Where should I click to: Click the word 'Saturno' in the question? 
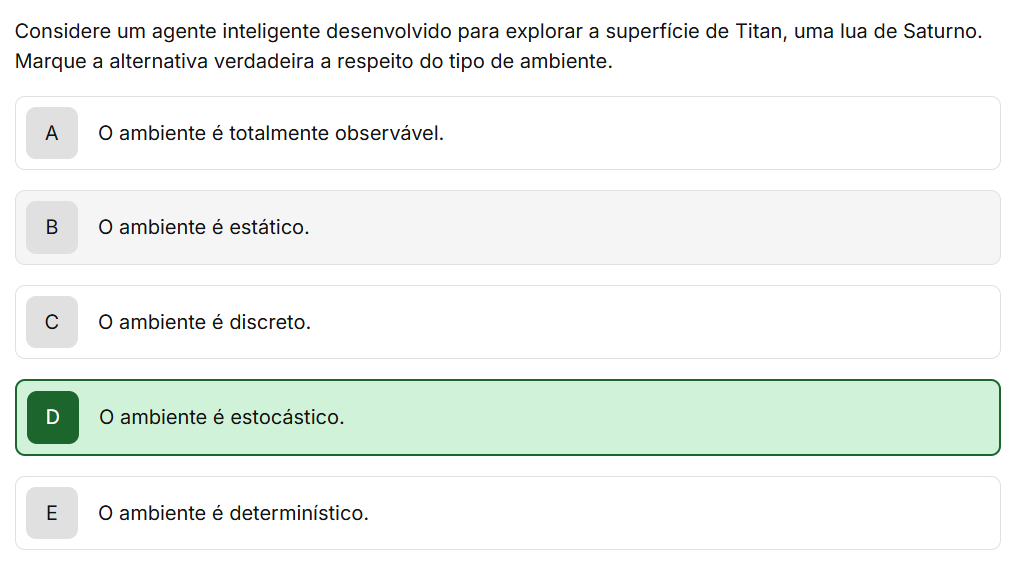[x=942, y=31]
